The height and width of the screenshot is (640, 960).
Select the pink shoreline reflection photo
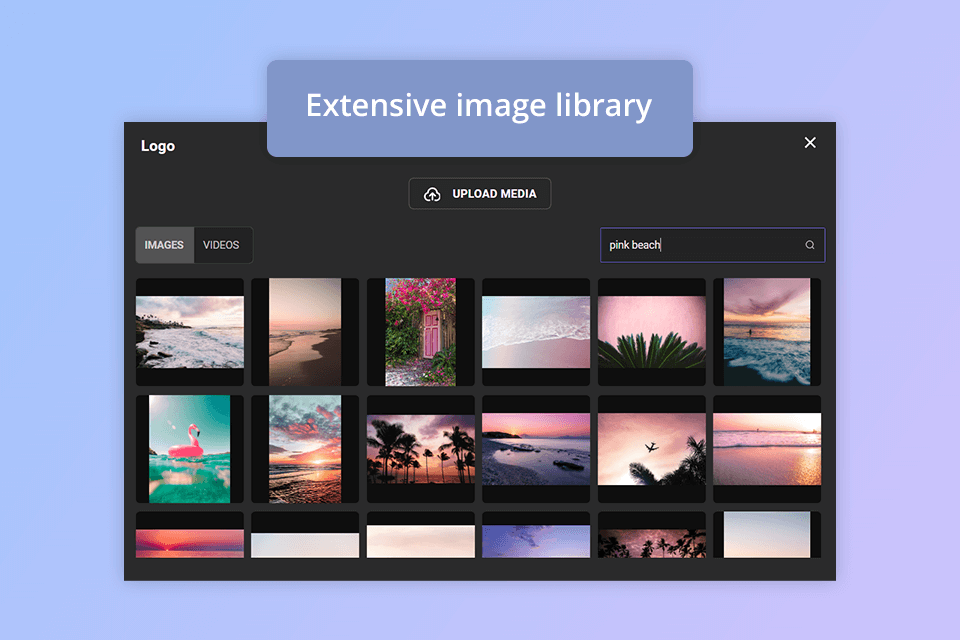pyautogui.click(x=767, y=449)
